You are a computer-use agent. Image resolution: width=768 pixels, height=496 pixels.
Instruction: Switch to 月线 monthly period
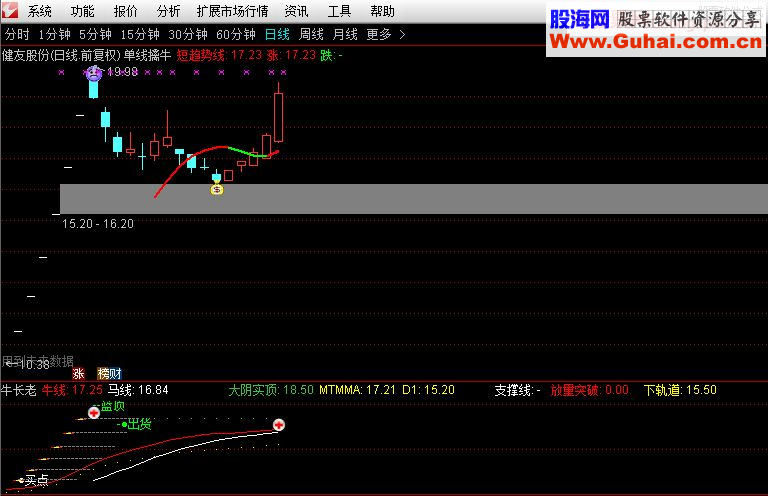click(345, 35)
